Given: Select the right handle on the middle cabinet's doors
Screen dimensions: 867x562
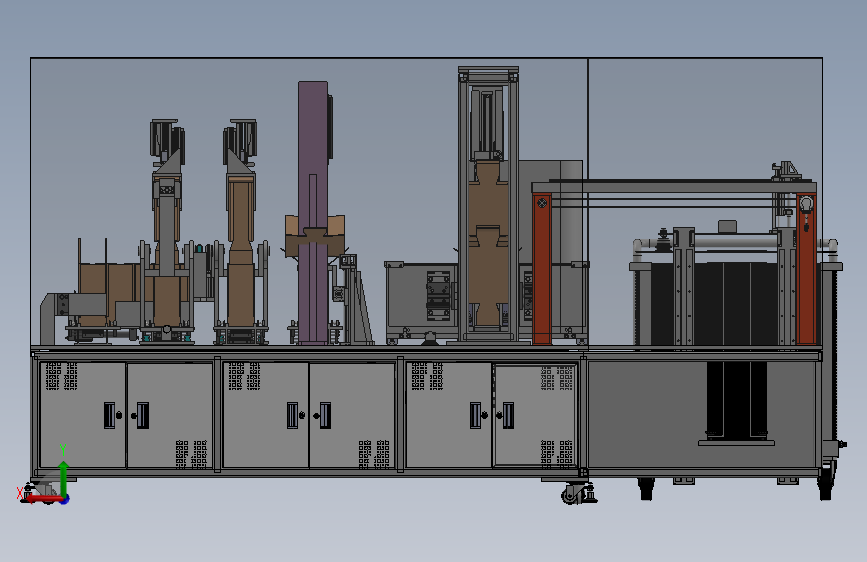Looking at the screenshot, I should click(x=326, y=415).
